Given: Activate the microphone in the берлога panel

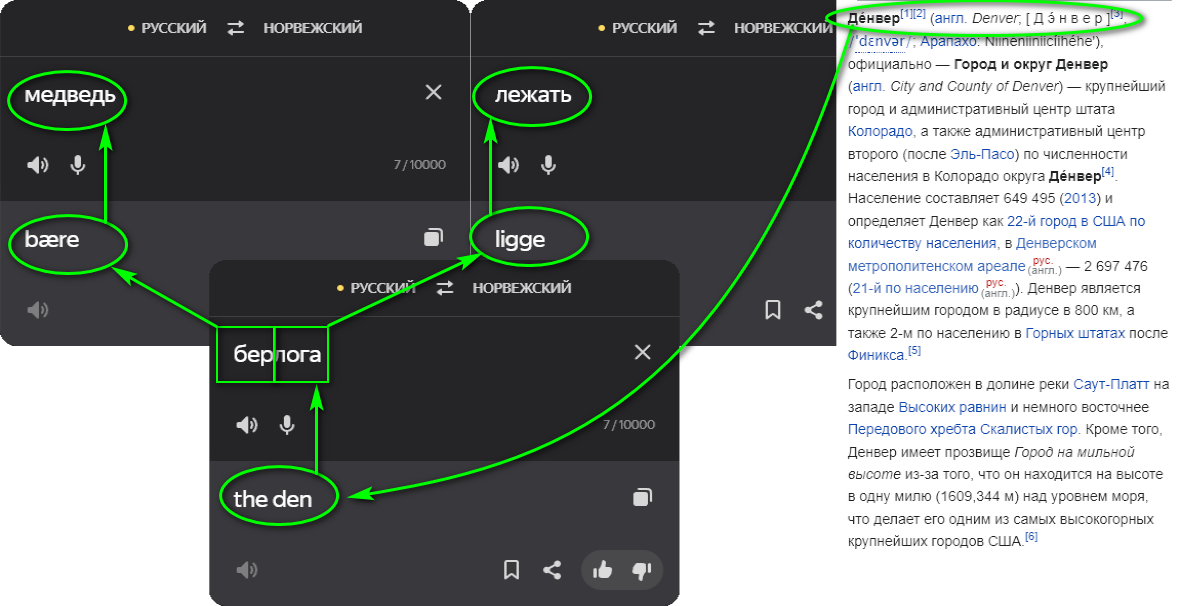Looking at the screenshot, I should tap(287, 425).
